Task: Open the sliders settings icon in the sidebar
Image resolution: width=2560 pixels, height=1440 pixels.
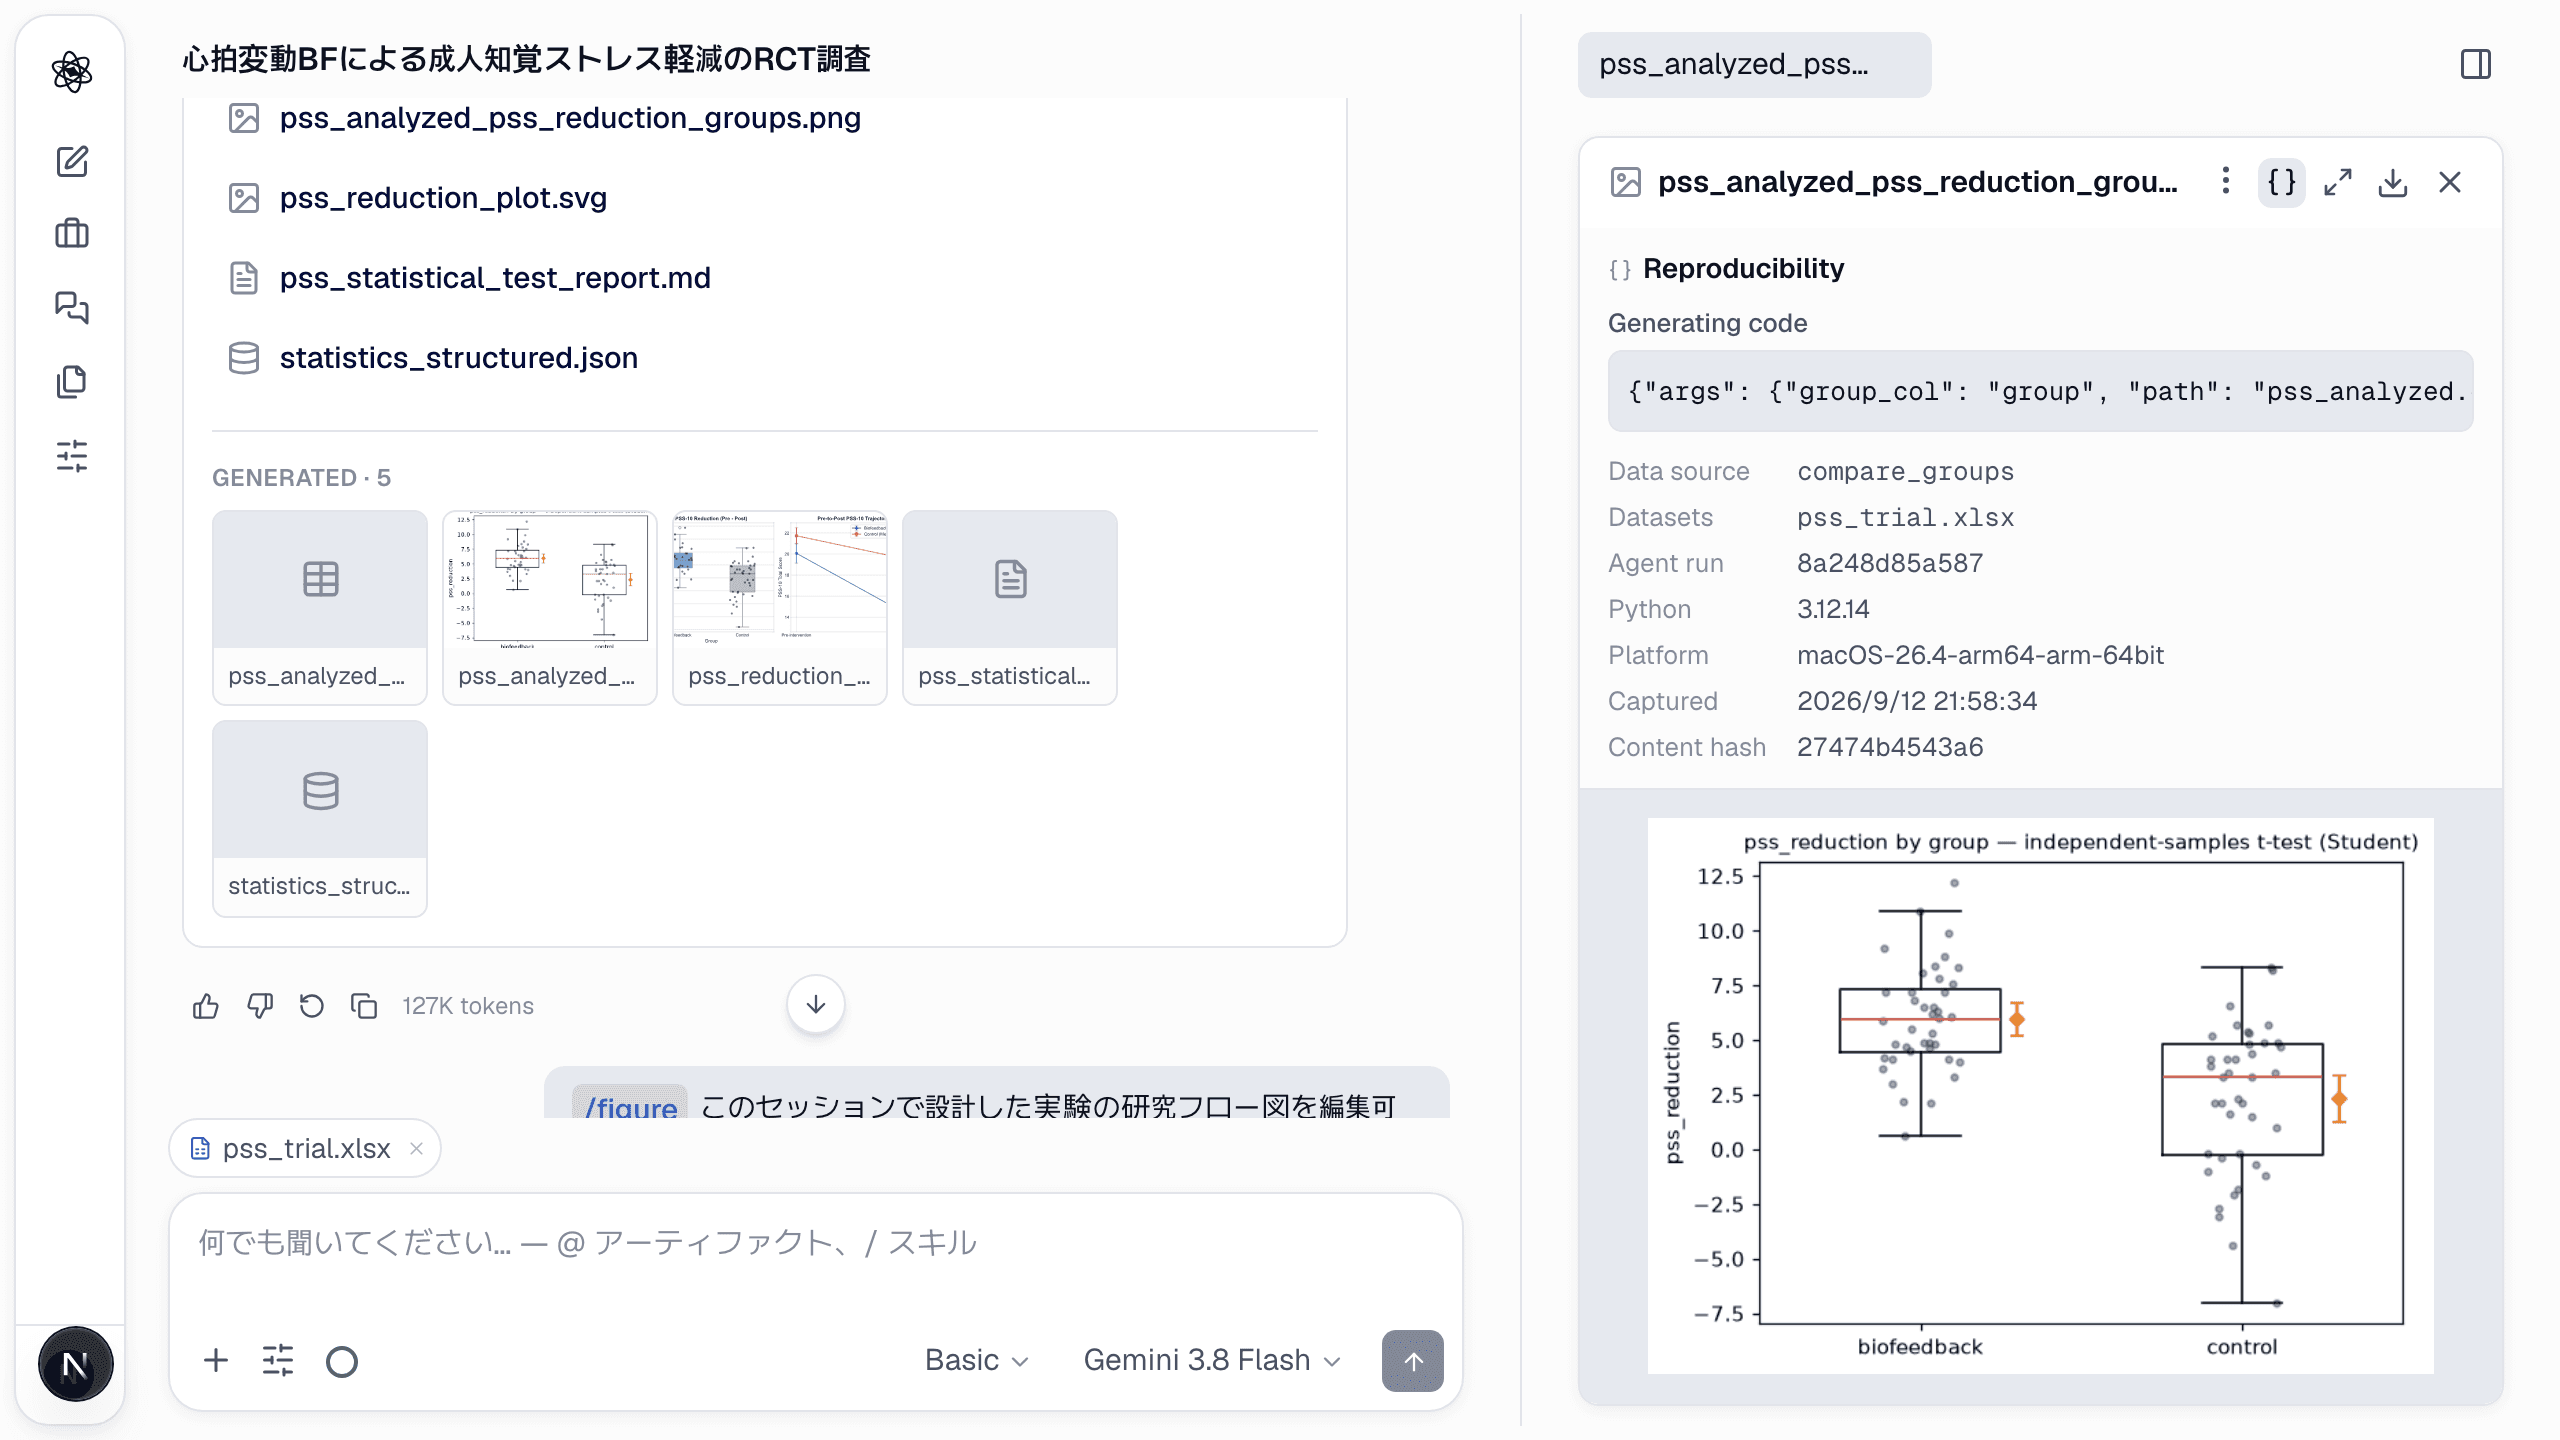Action: coord(72,456)
